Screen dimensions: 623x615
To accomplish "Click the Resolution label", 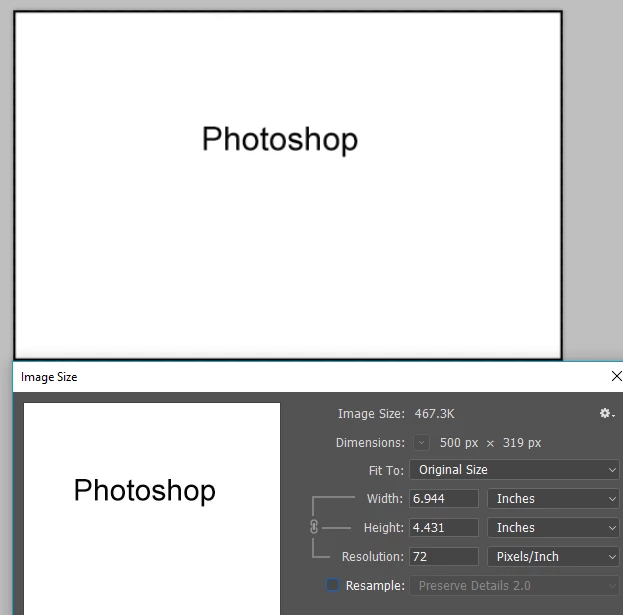I will 373,557.
